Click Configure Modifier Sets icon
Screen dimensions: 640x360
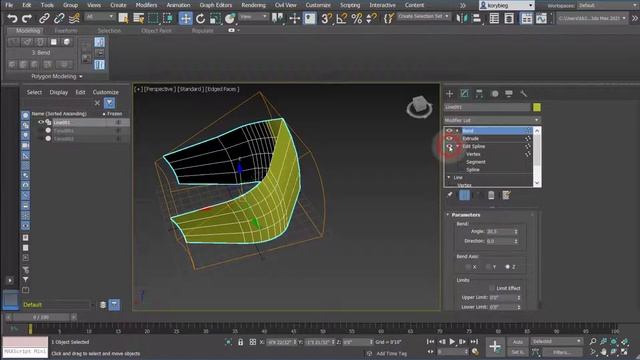[506, 195]
